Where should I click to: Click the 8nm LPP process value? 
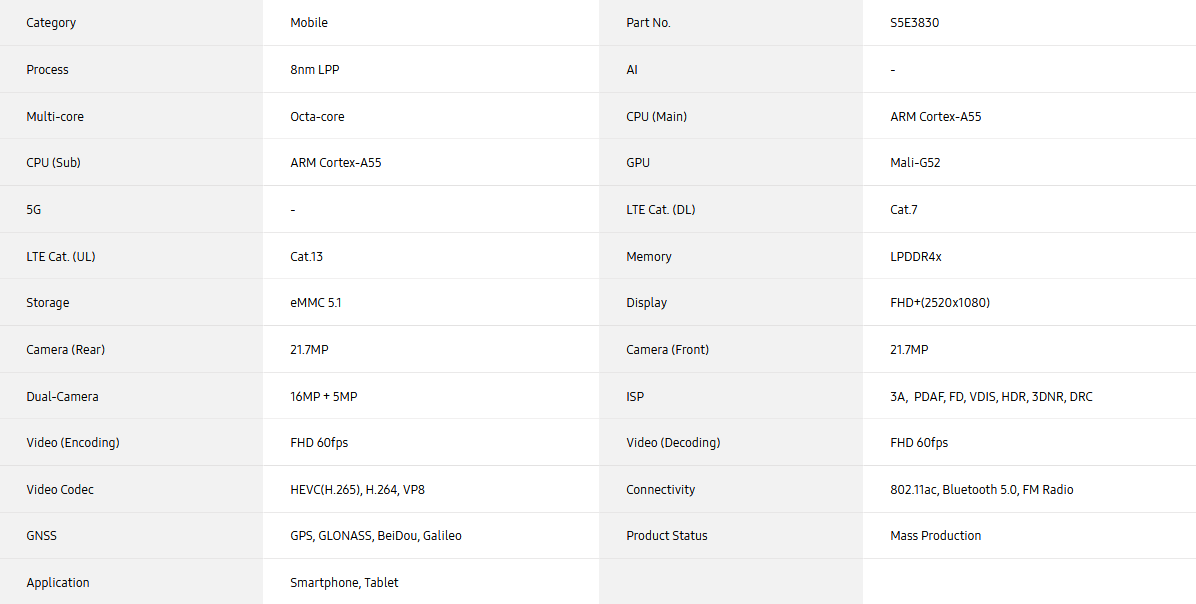pos(315,69)
